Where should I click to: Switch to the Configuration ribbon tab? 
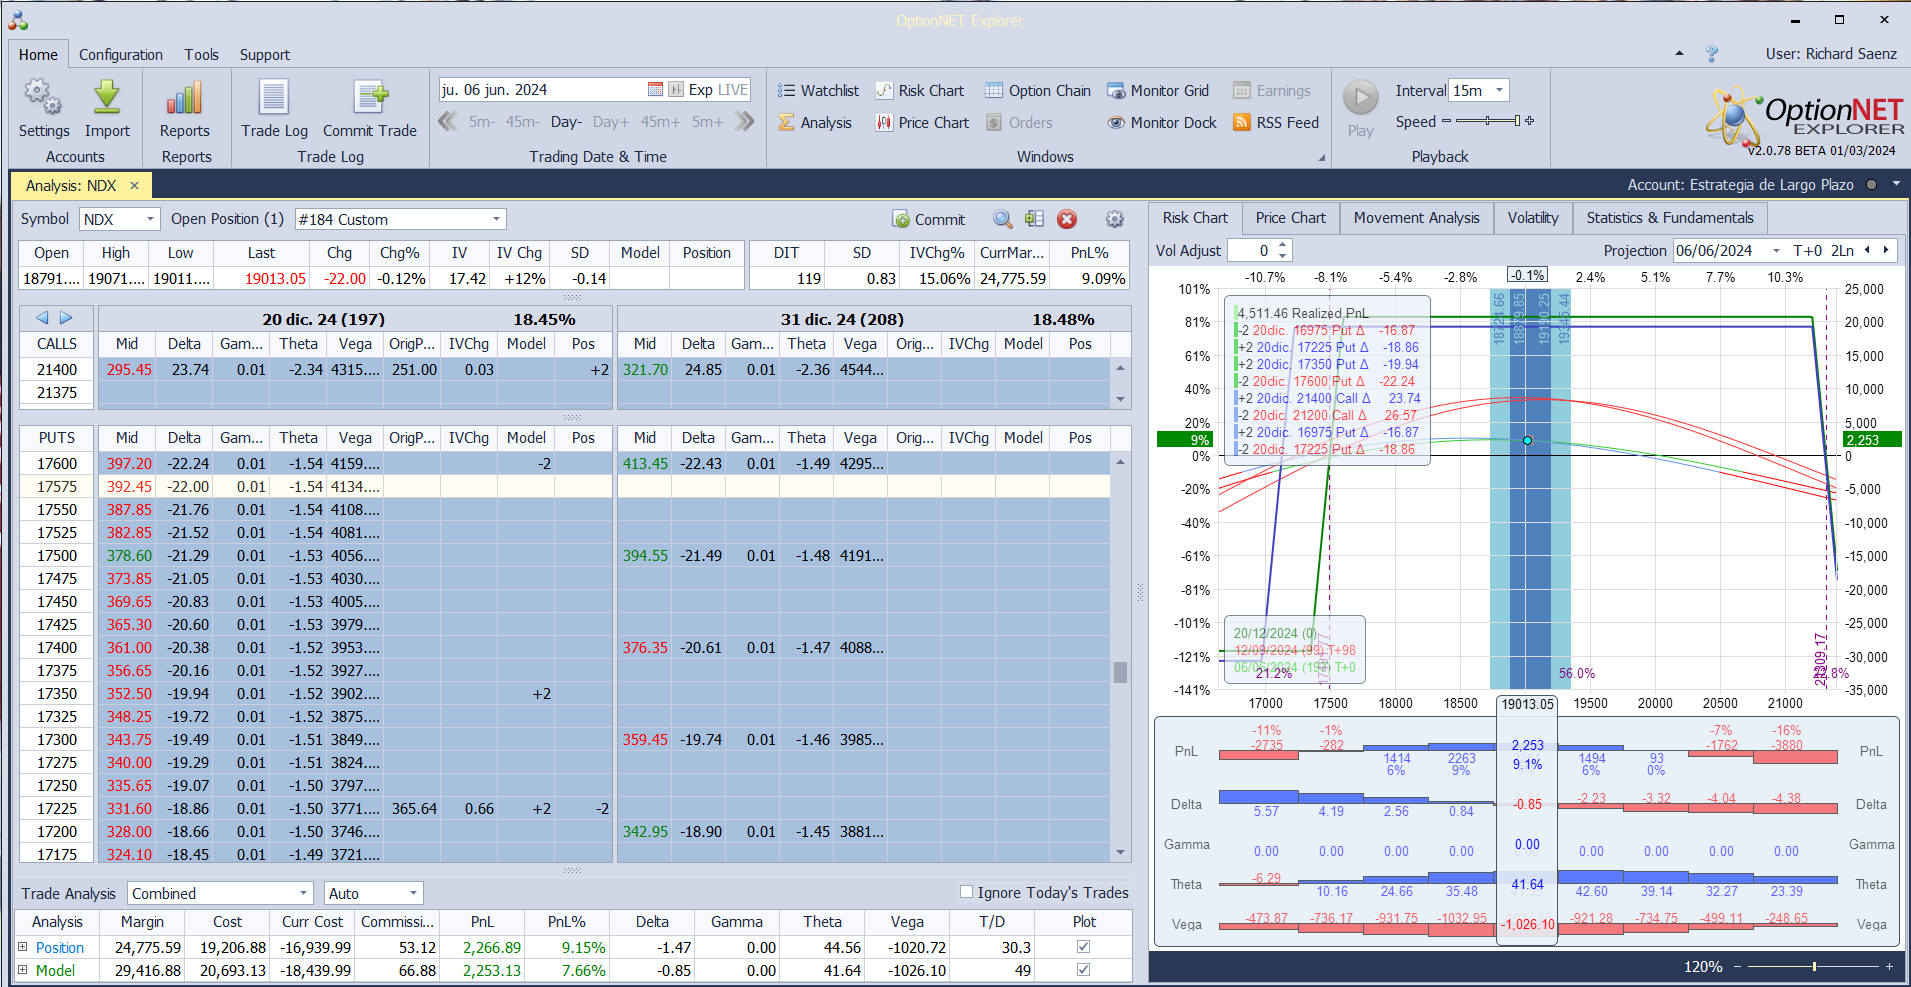pos(121,55)
